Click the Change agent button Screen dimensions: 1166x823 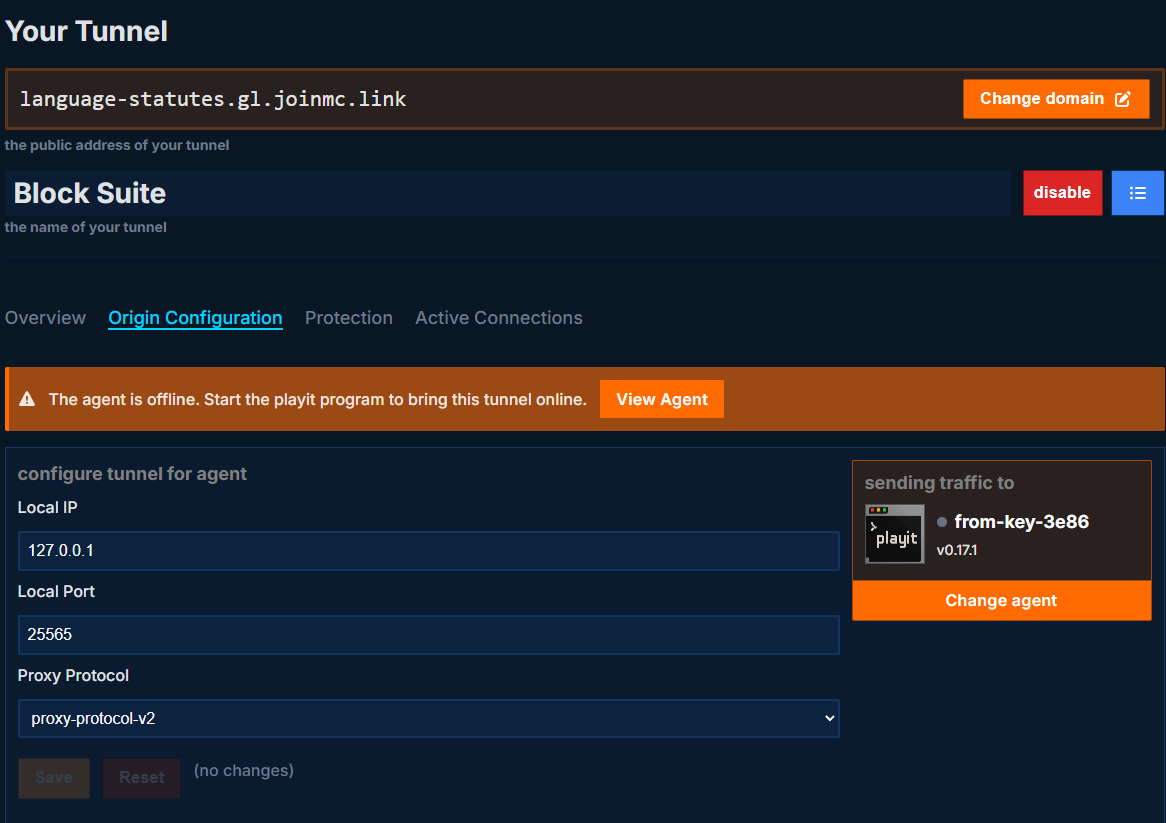1001,600
